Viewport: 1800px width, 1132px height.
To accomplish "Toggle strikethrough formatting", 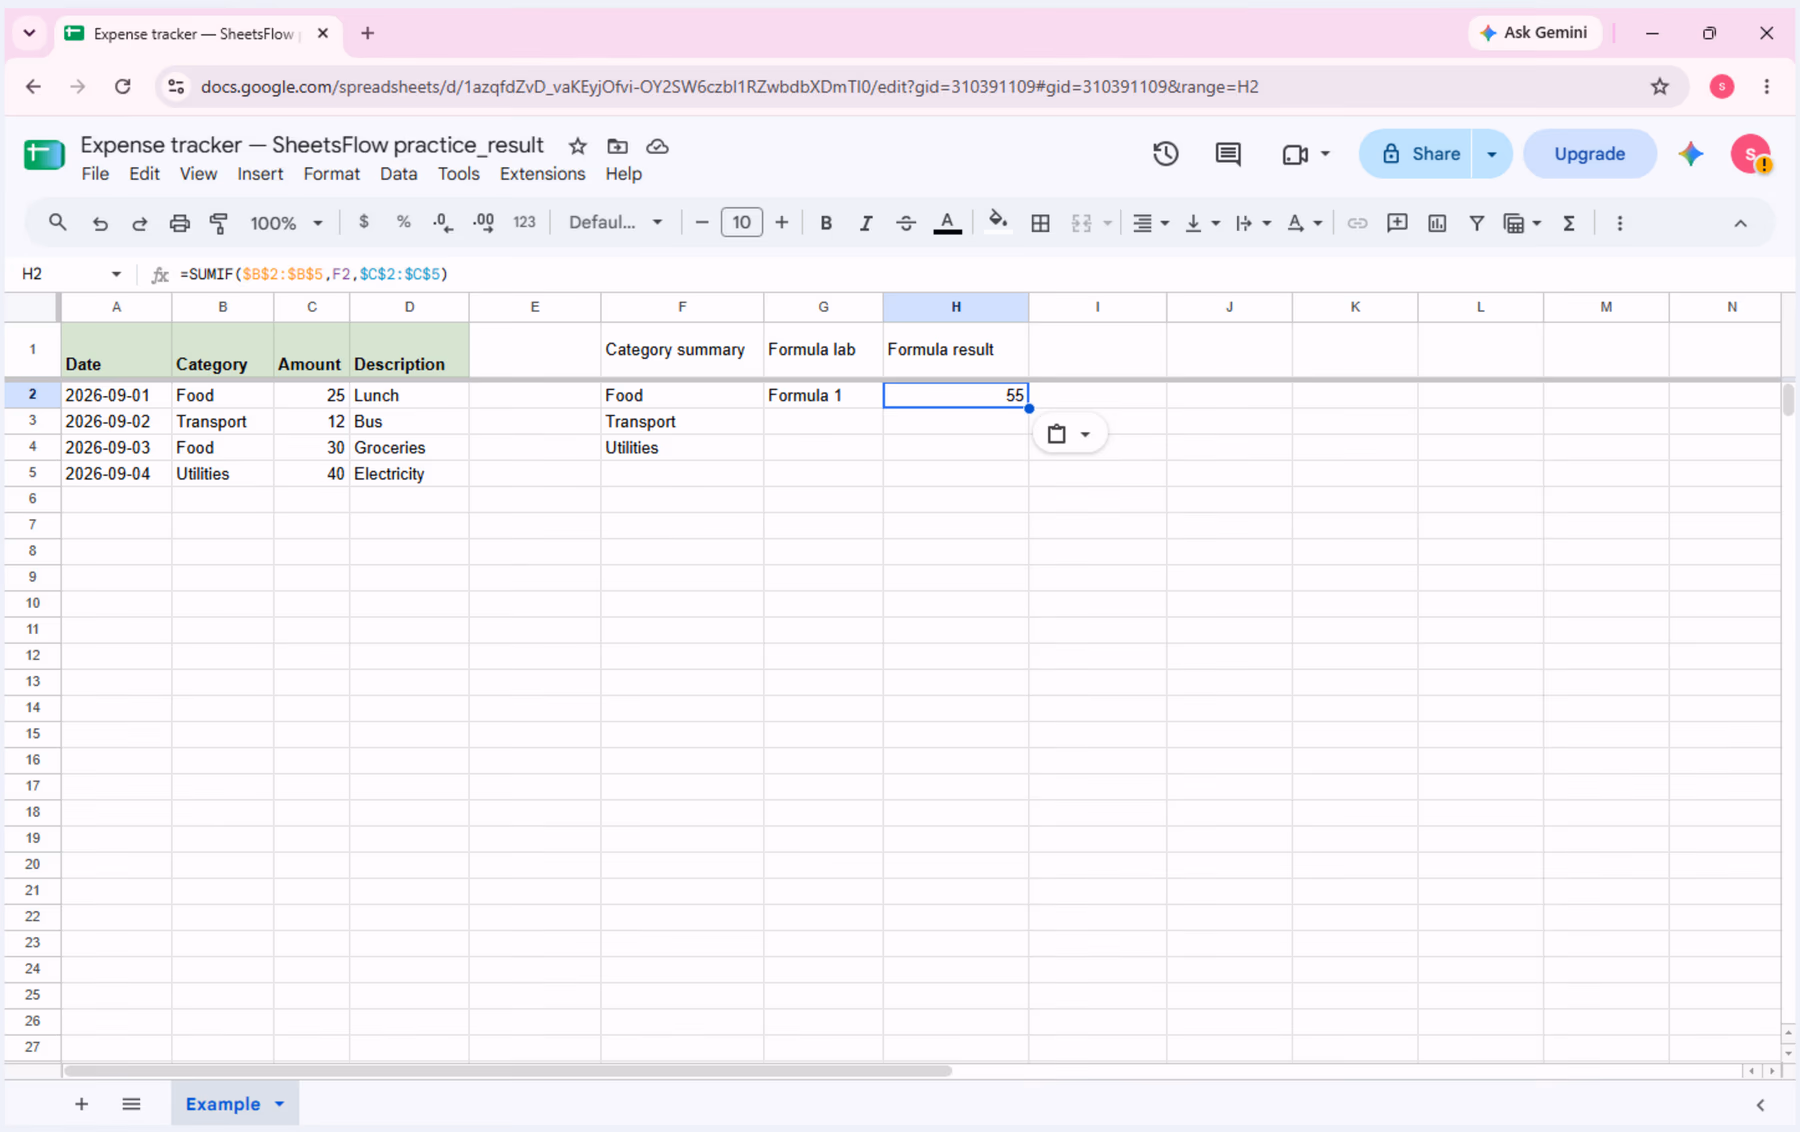I will coord(906,223).
